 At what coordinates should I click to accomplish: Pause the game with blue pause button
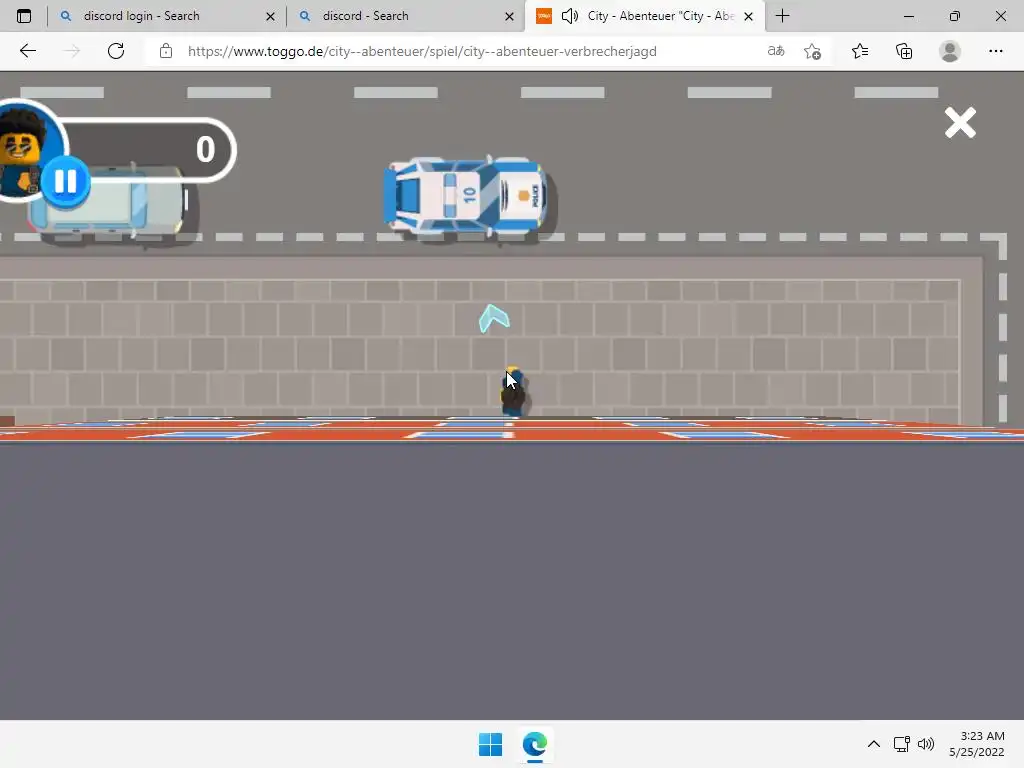[x=65, y=181]
